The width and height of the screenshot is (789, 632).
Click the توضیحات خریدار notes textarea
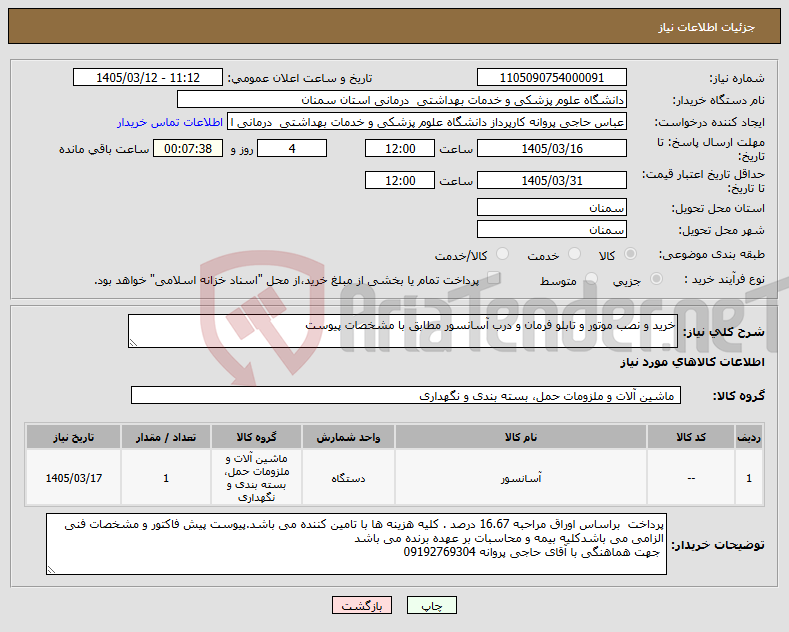pos(356,544)
